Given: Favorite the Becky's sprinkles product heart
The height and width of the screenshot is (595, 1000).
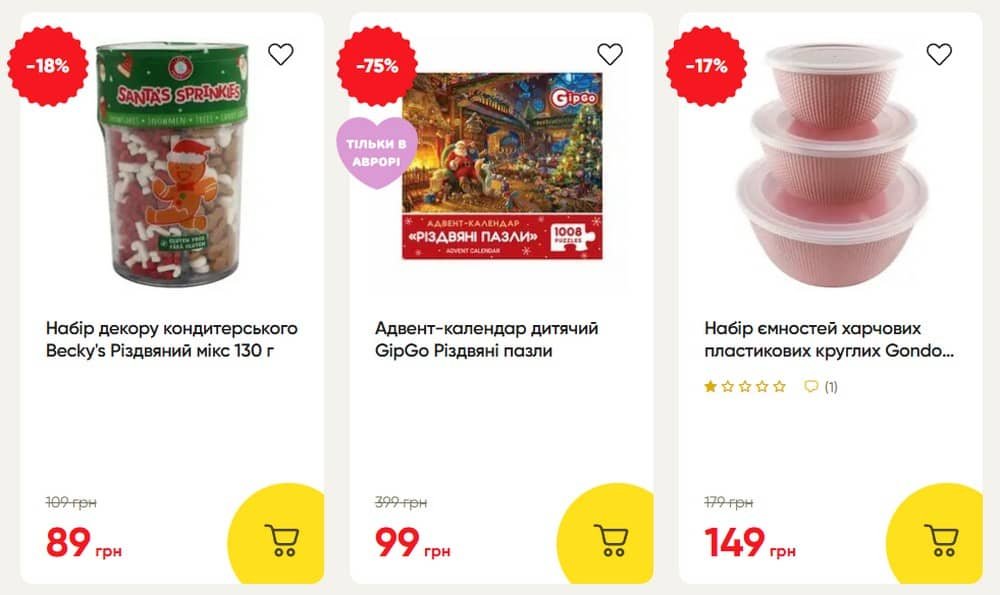Looking at the screenshot, I should pyautogui.click(x=281, y=54).
